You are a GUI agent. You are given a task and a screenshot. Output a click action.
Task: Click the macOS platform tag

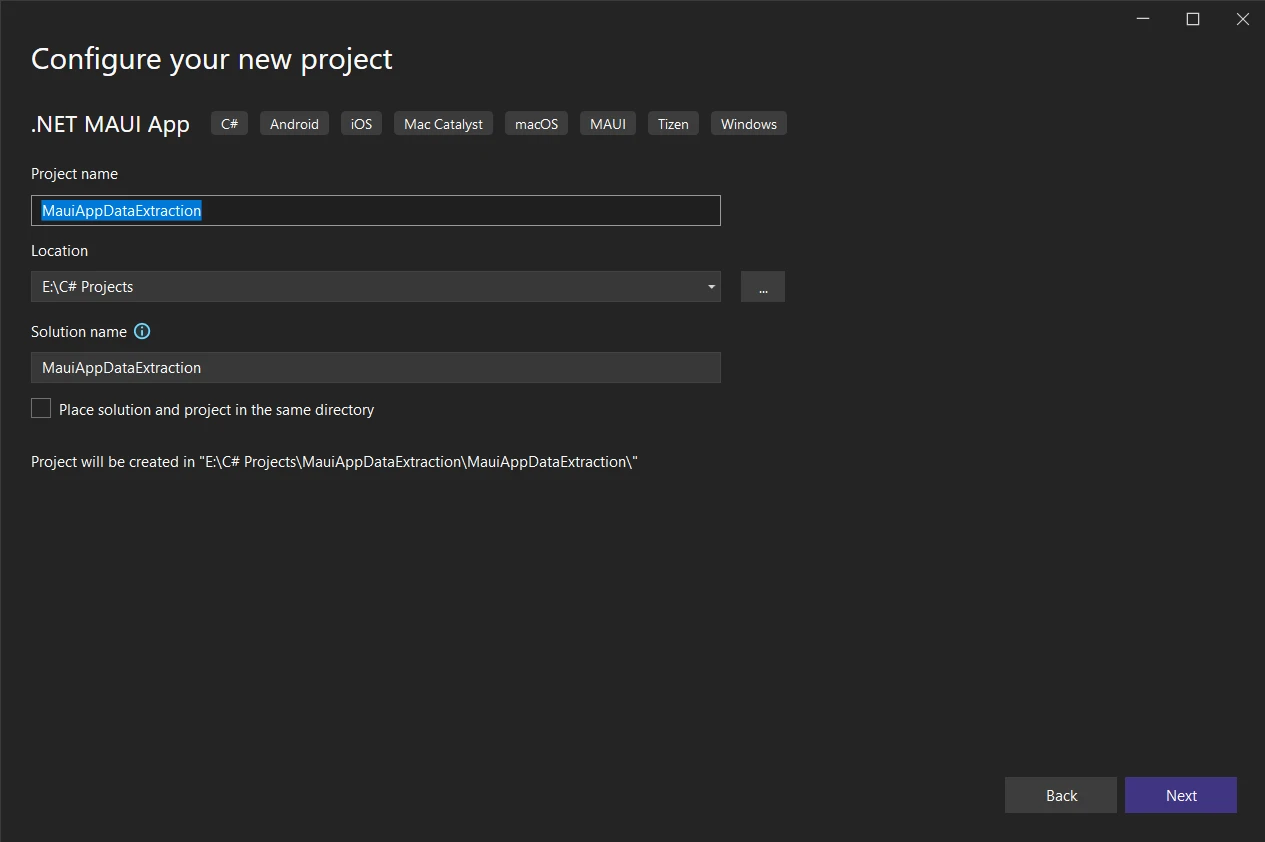(536, 124)
